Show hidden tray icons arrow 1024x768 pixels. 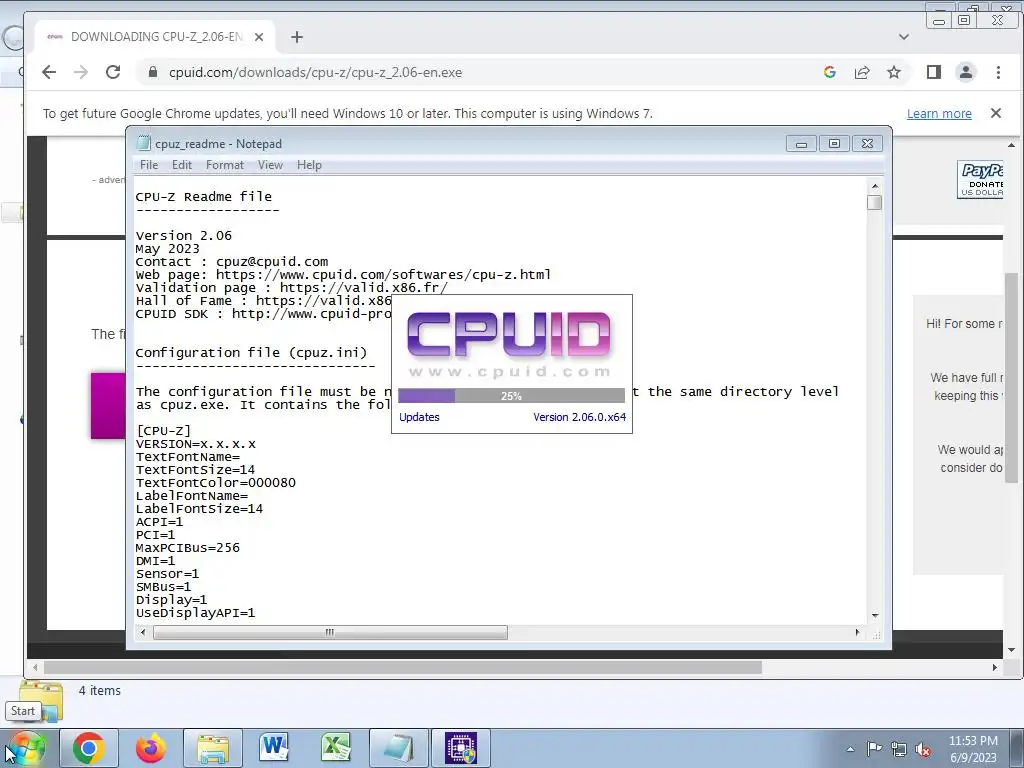(850, 749)
